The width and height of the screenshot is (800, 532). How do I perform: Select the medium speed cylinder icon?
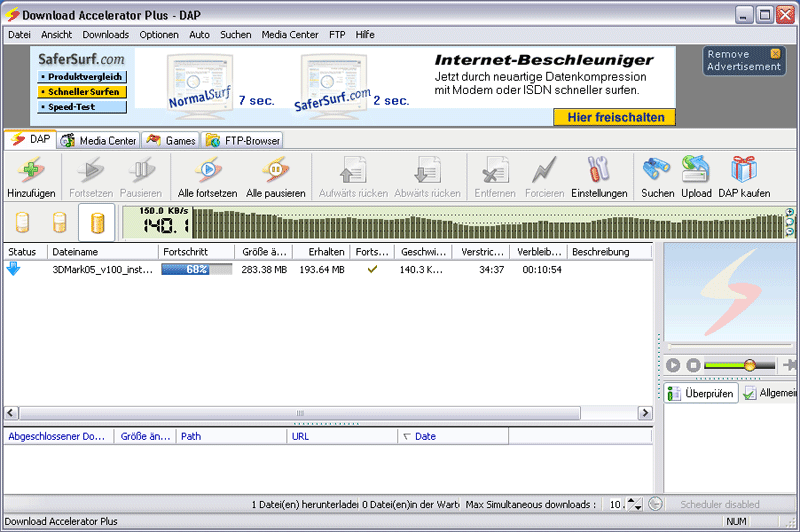click(x=59, y=223)
